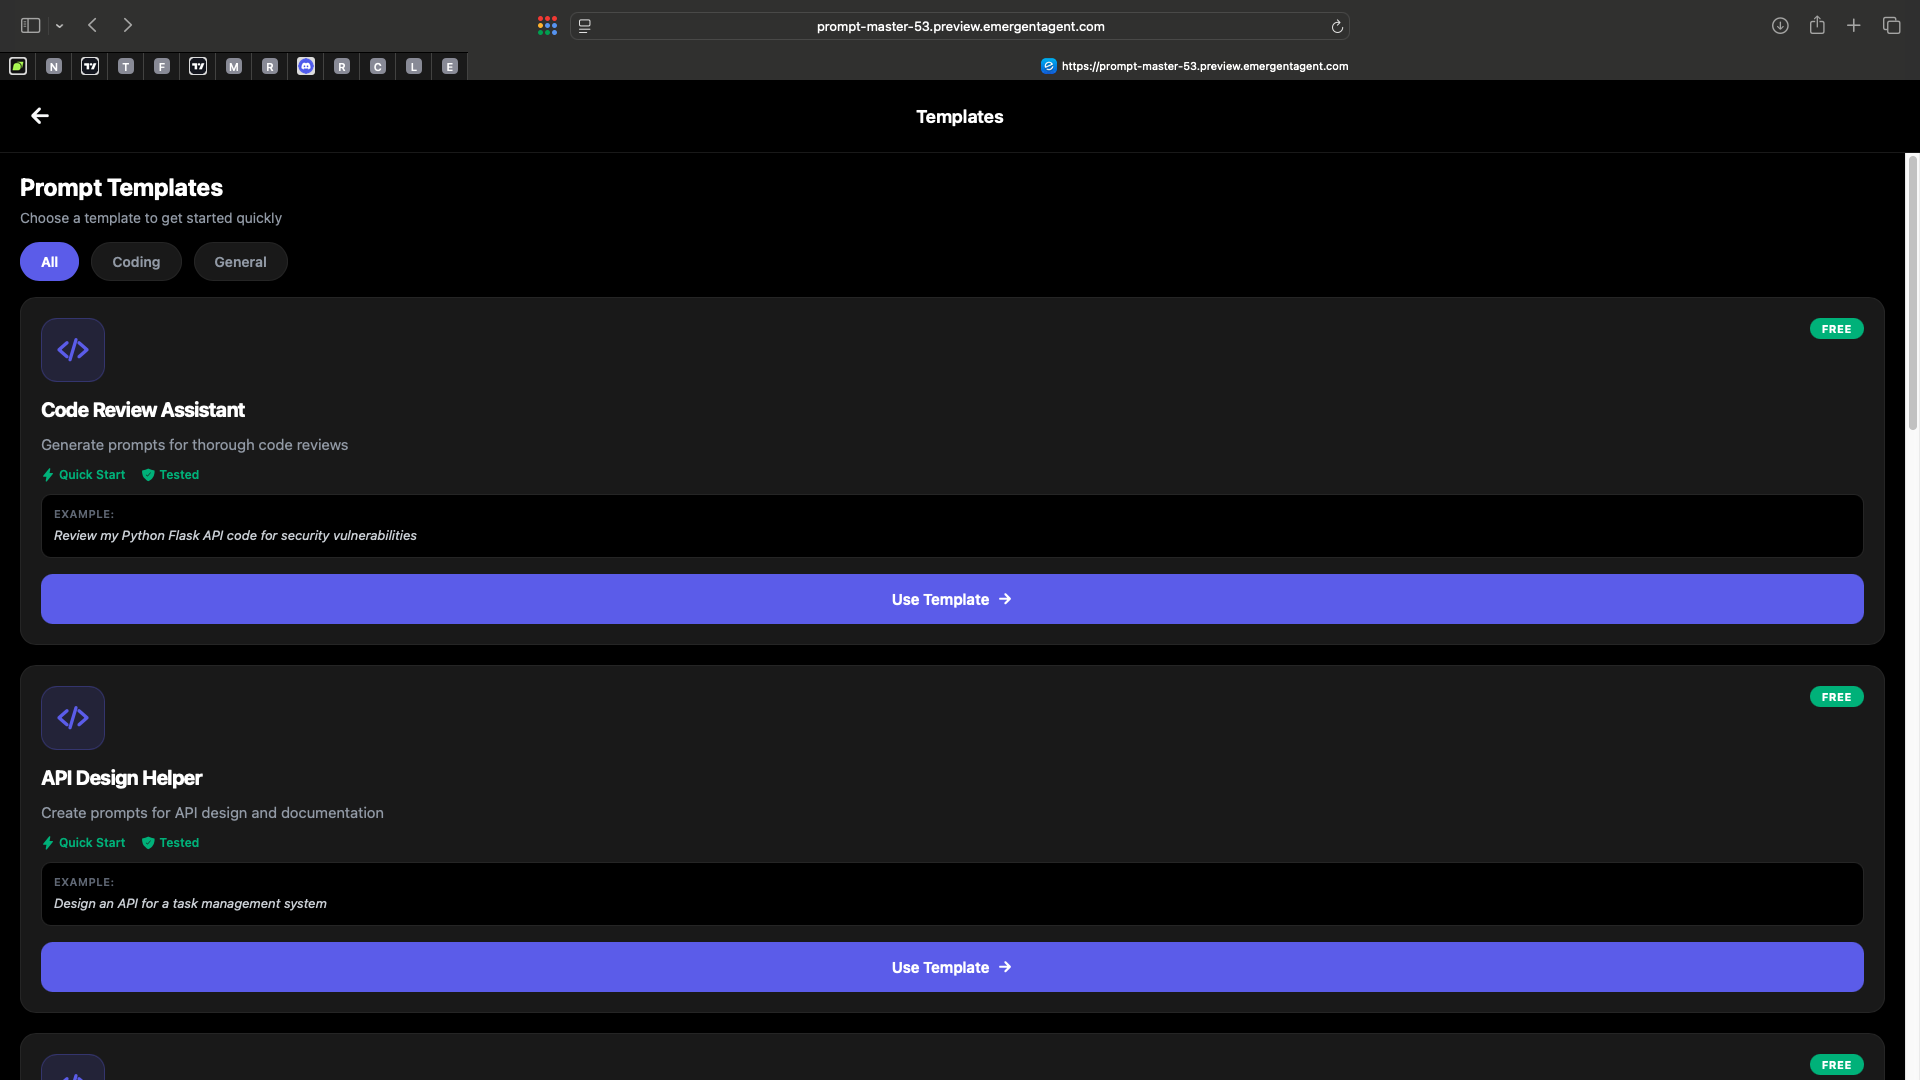The image size is (1920, 1080).
Task: Click the reload icon in the address bar
Action: (1337, 26)
